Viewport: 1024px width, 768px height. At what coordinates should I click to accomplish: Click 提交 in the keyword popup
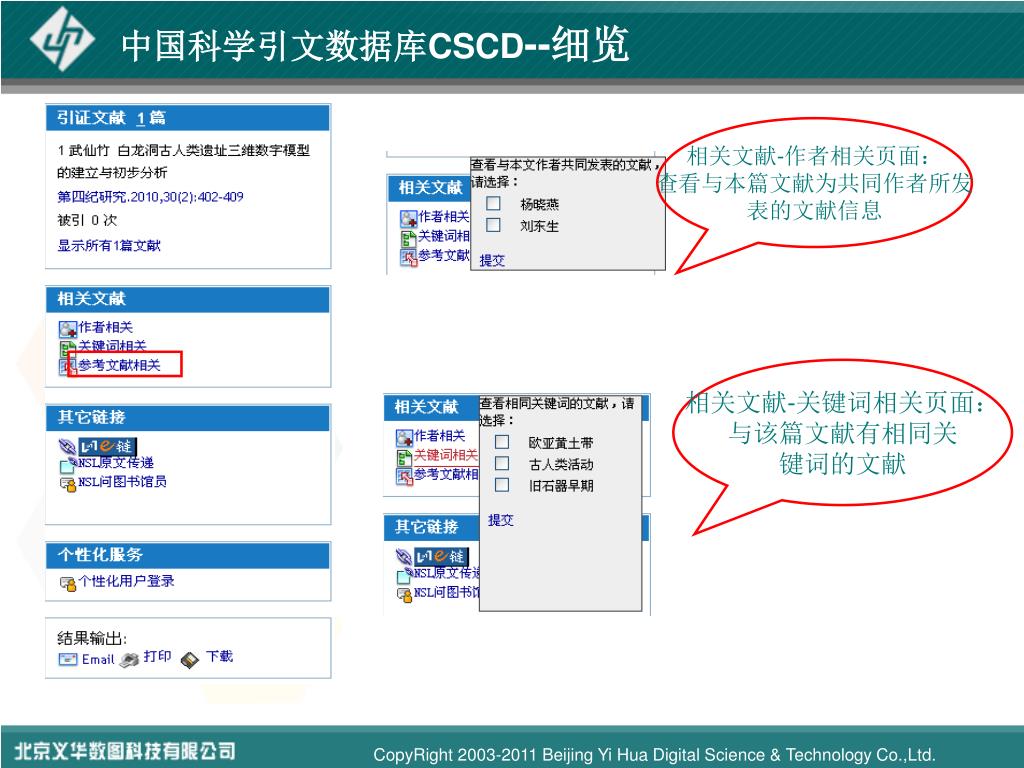[500, 520]
